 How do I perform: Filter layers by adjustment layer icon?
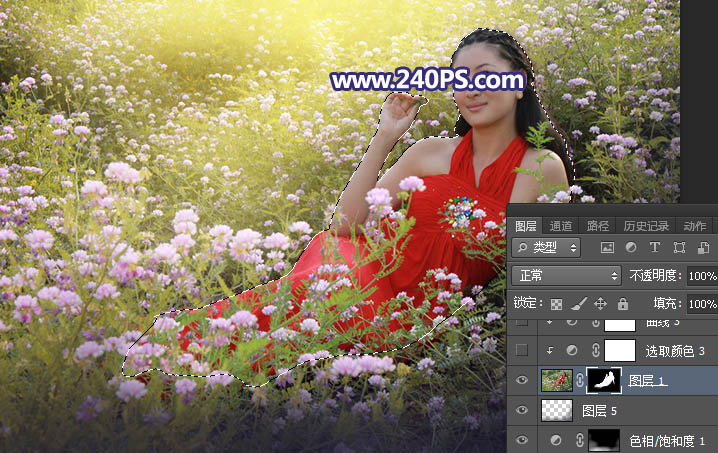[631, 247]
